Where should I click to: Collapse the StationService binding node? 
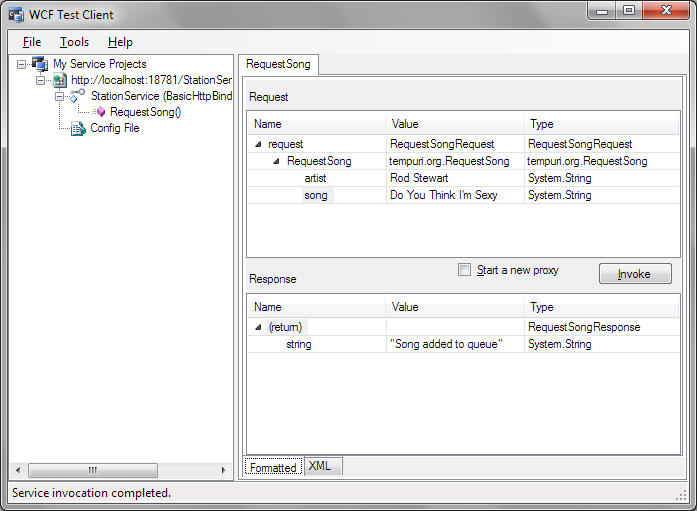tap(59, 96)
